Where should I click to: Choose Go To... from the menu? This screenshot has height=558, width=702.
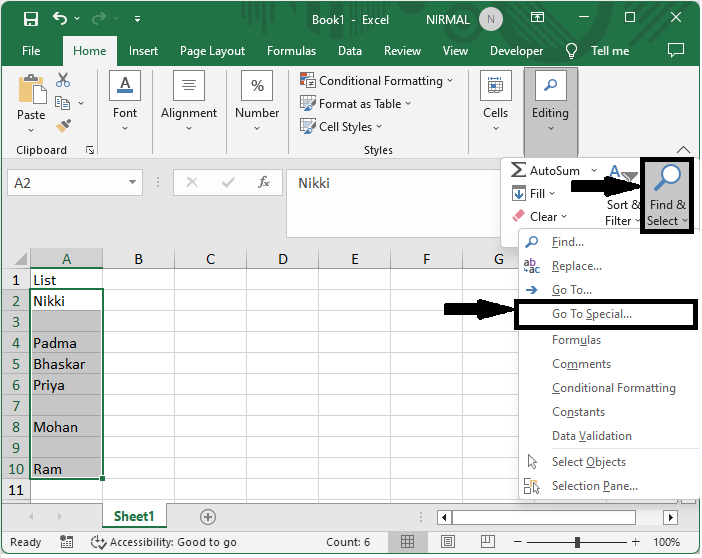click(608, 290)
